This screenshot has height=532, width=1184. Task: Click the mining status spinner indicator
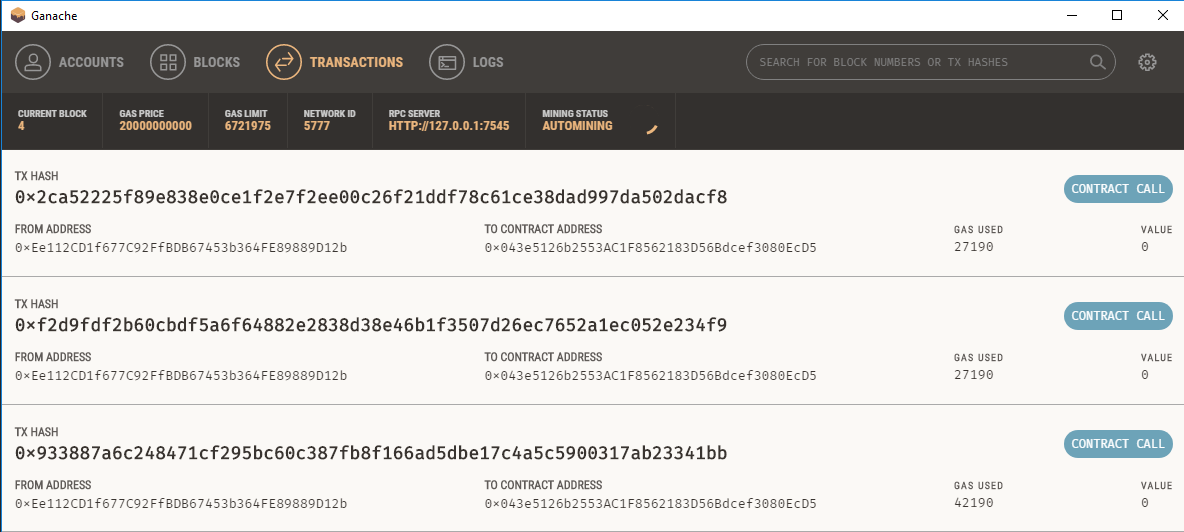click(652, 129)
